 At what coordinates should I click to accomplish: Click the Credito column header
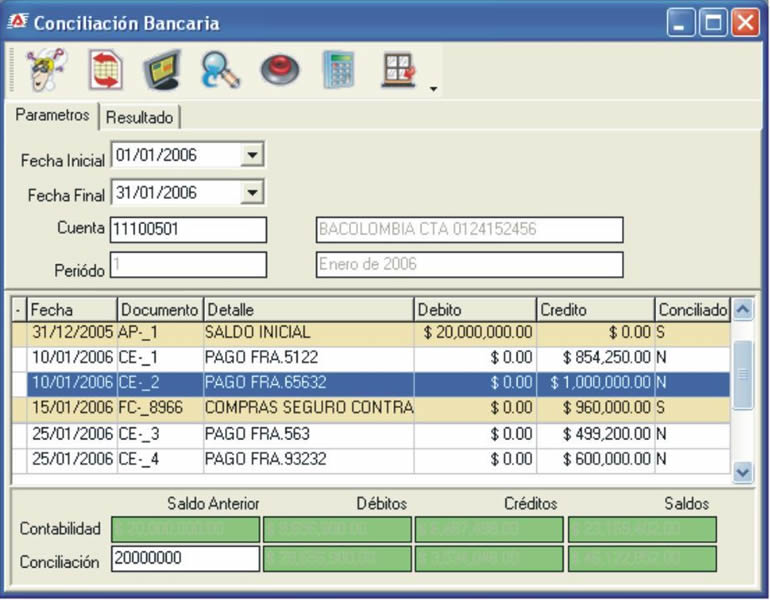pos(596,310)
